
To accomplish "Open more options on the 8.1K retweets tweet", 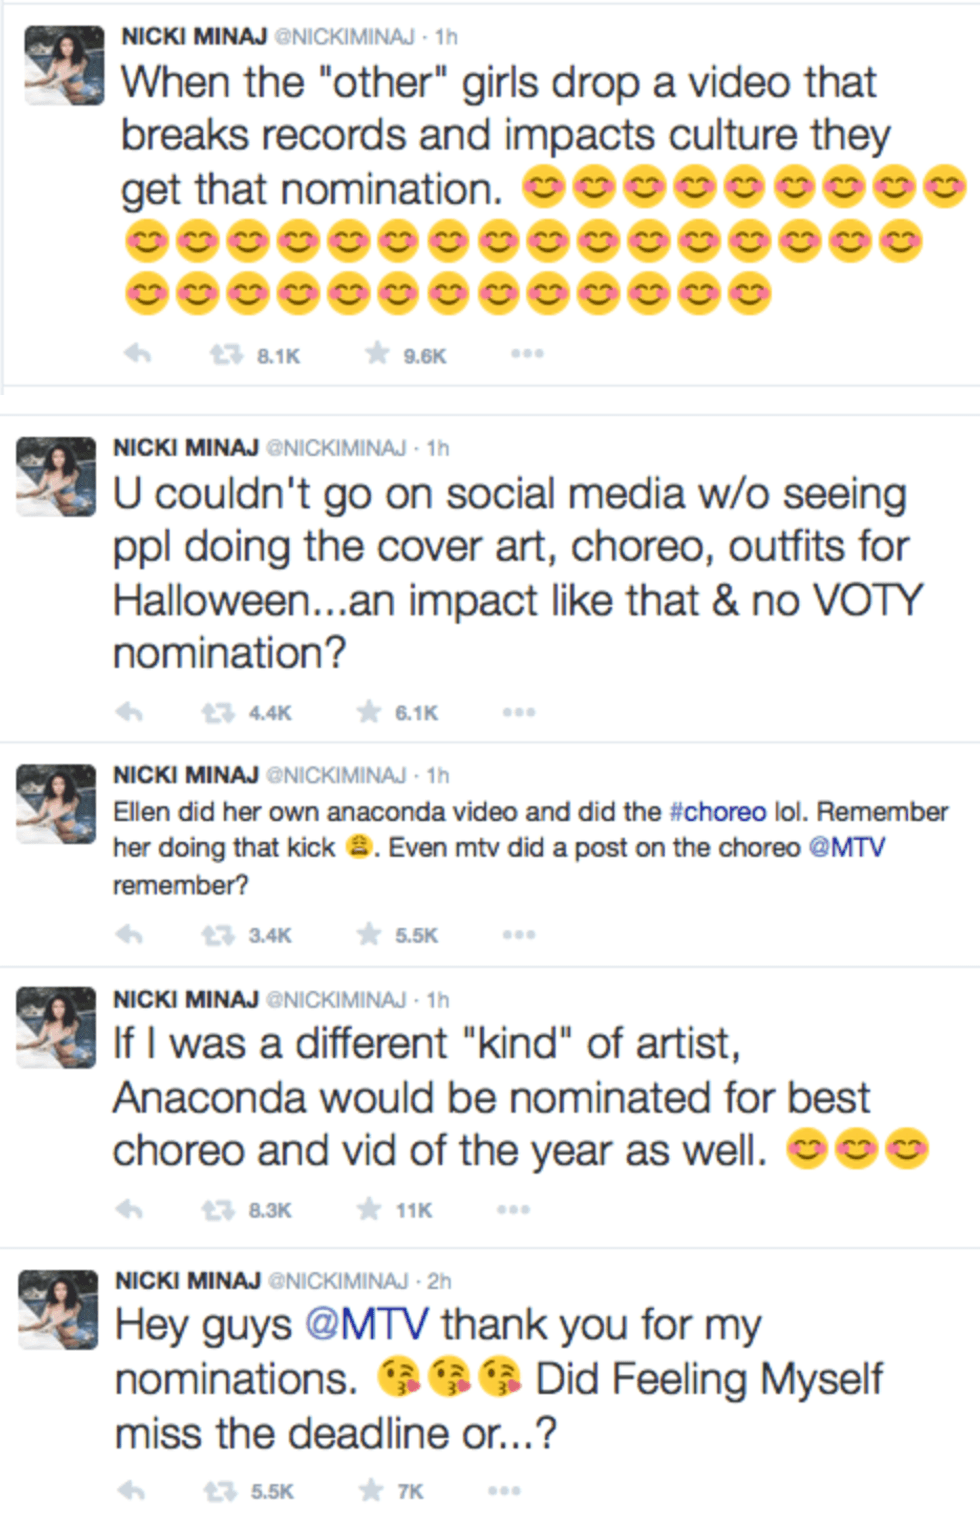I will (x=527, y=354).
